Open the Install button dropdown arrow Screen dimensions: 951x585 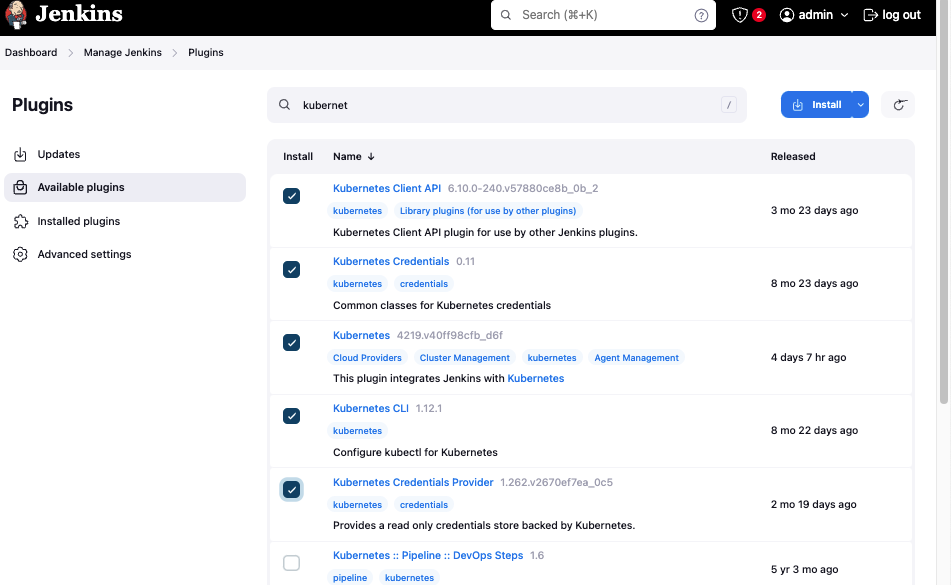859,104
